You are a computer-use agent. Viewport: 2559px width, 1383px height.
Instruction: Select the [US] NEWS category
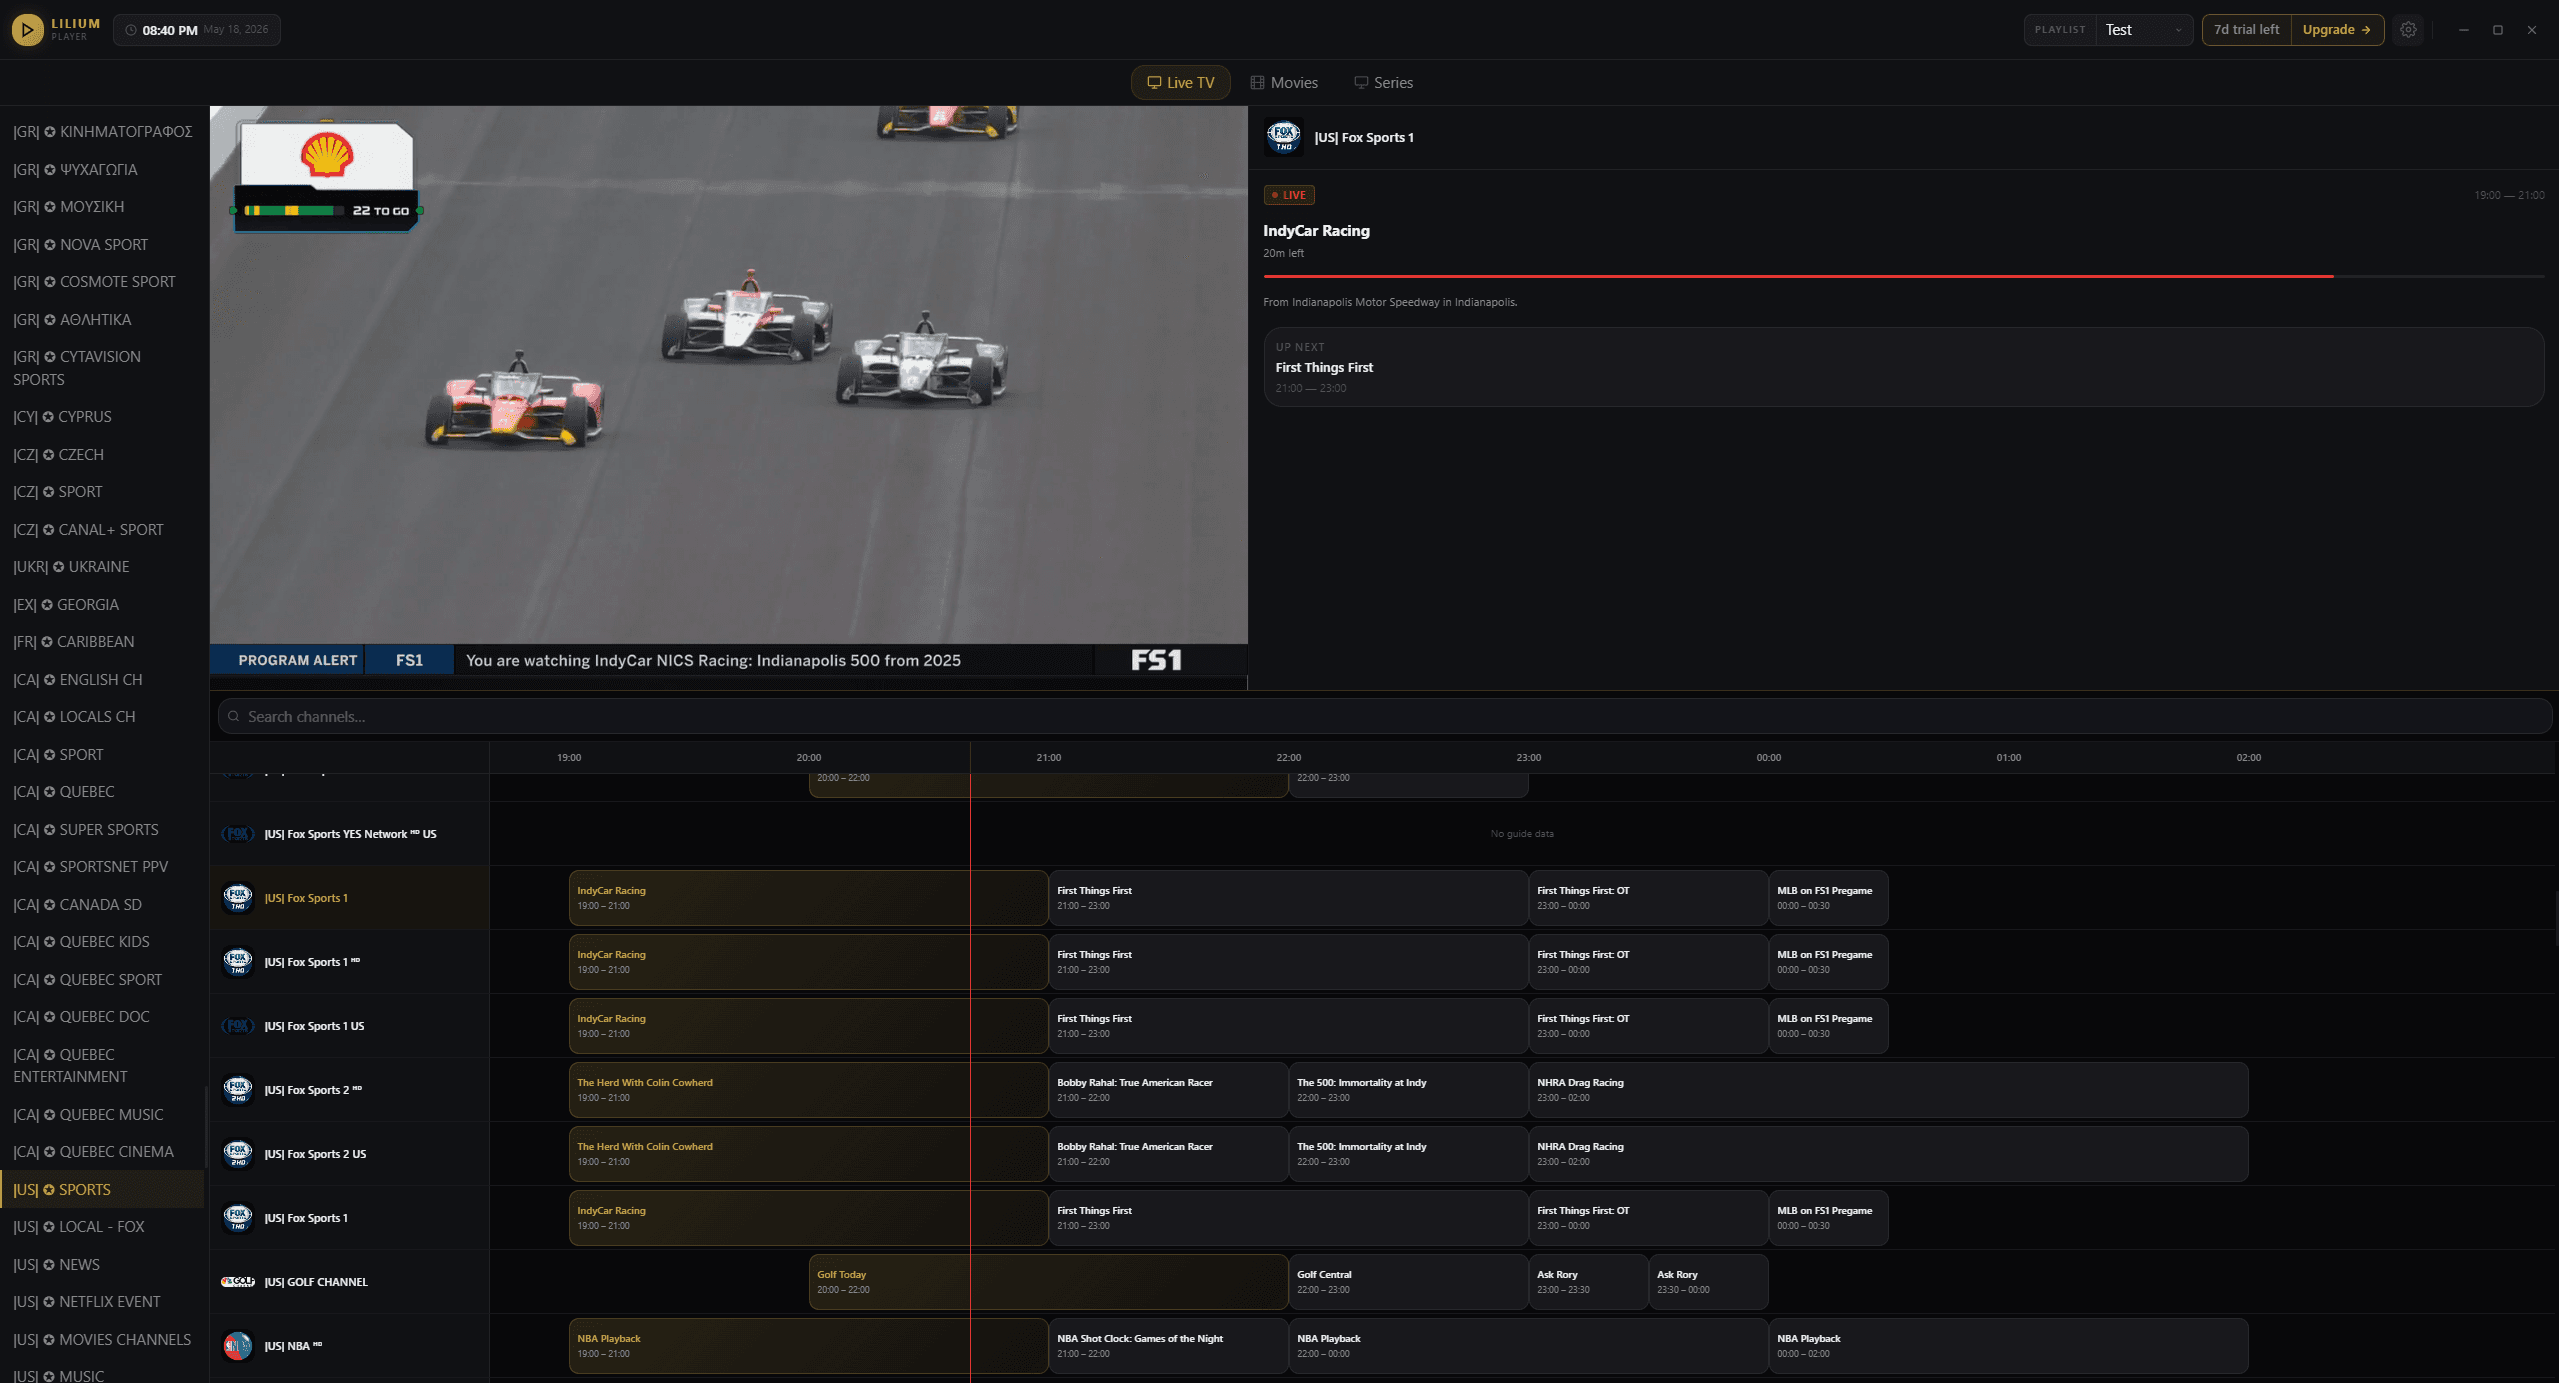click(x=102, y=1265)
